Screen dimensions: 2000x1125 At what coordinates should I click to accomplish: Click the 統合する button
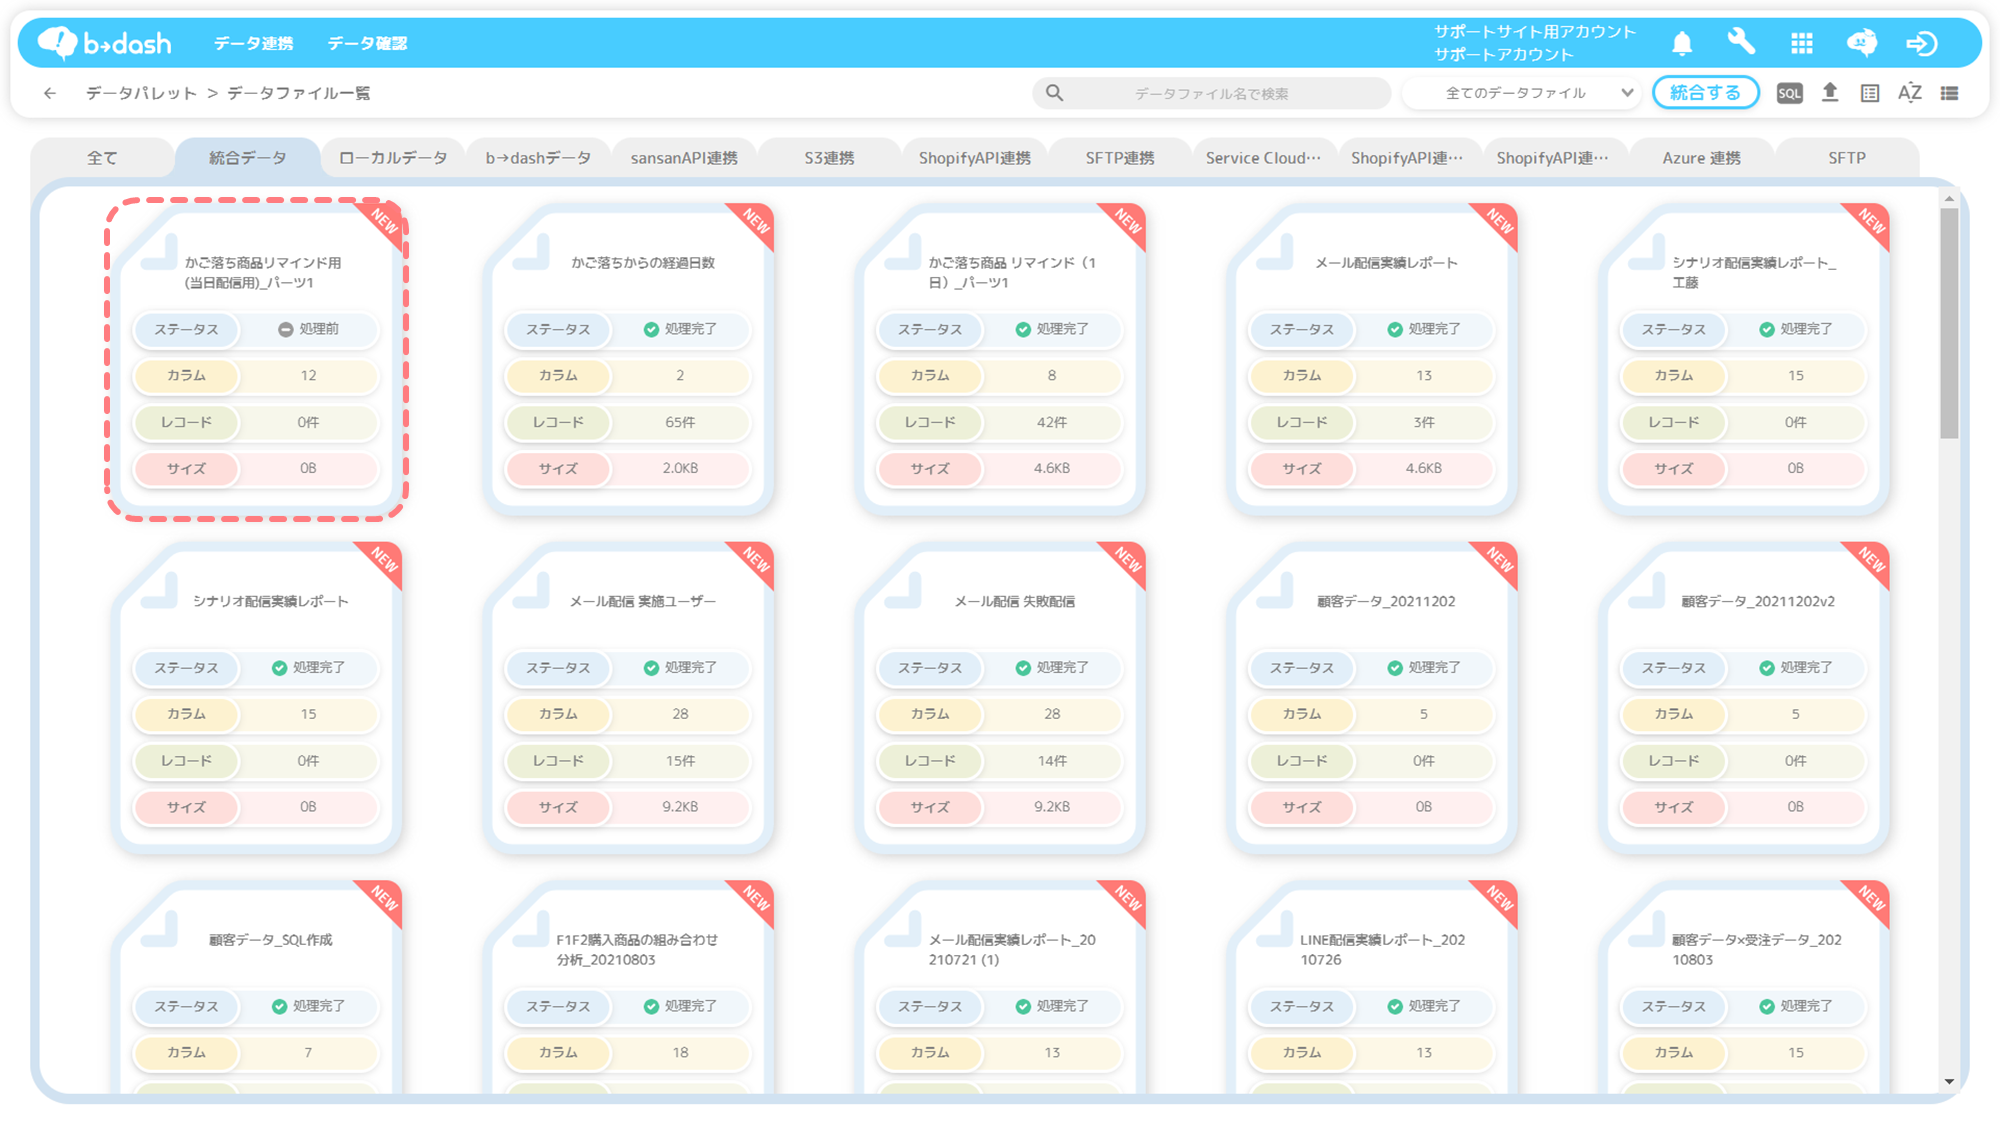[x=1705, y=93]
